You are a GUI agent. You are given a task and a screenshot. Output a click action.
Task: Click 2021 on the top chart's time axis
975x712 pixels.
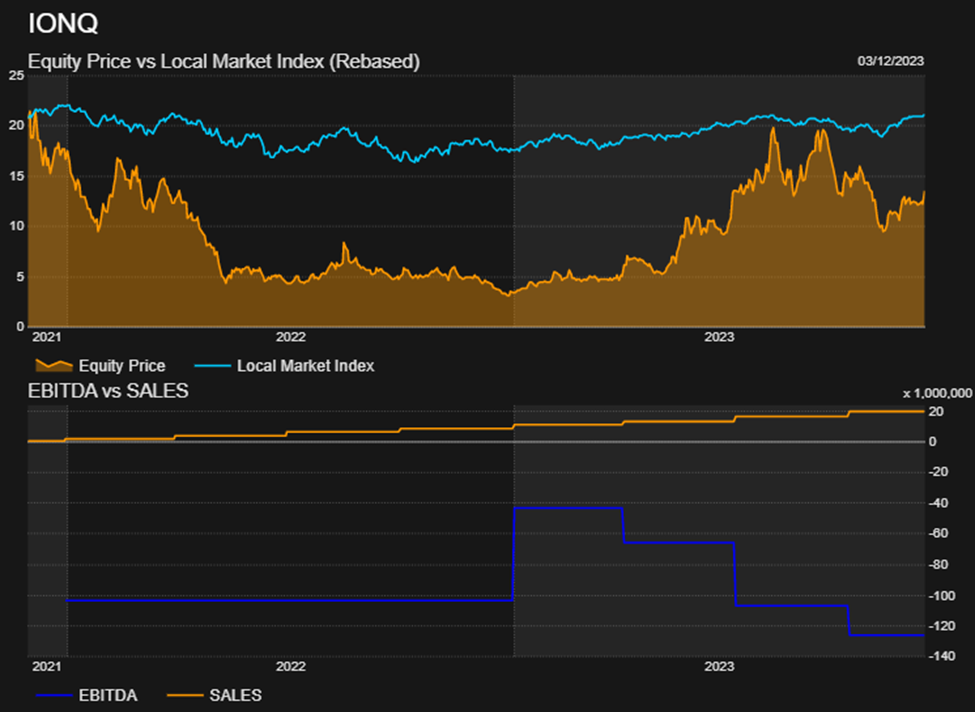(47, 337)
